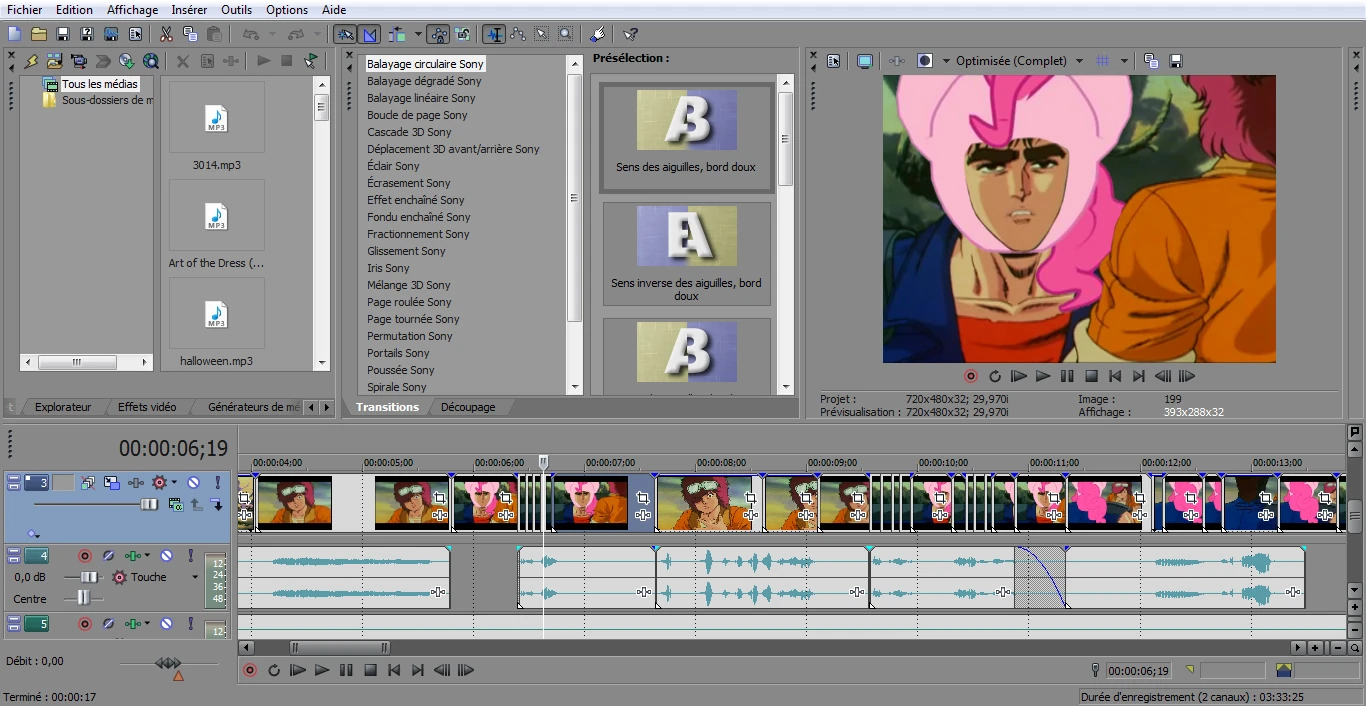Open the auto ripple mode dropdown arrow
Screen dimensions: 1366x706
pos(418,34)
